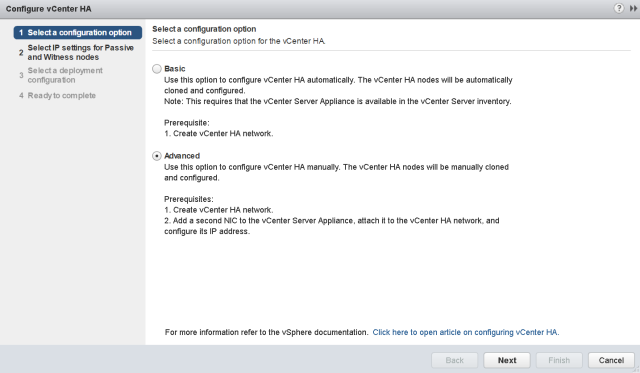
Task: Choose step 3 Select a deployment configuration
Action: point(61,75)
